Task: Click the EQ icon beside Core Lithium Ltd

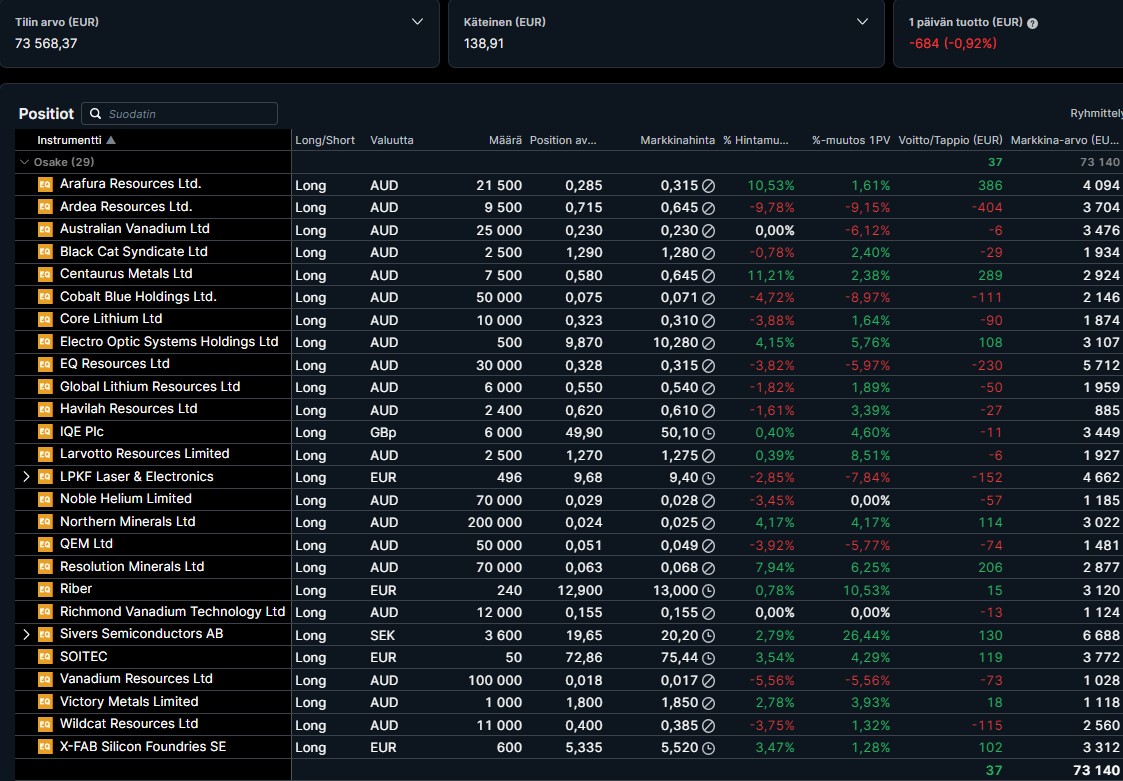Action: tap(45, 320)
